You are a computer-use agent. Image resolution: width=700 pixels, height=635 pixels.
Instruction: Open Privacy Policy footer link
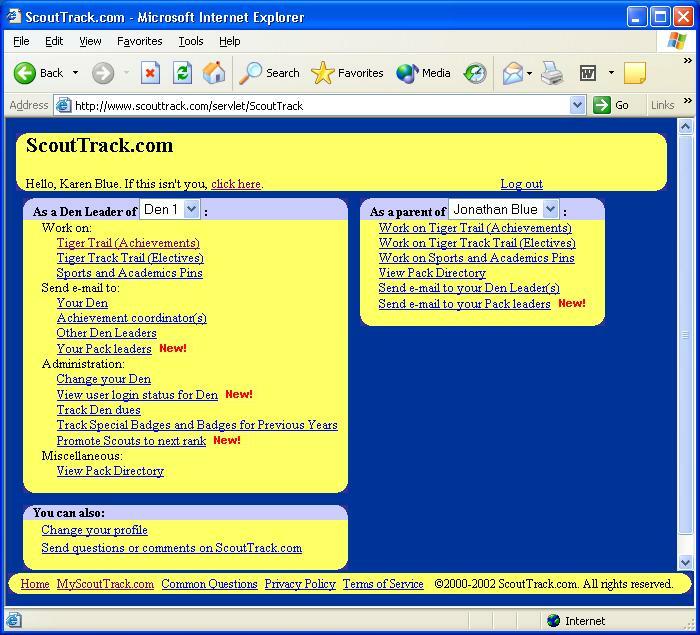click(x=300, y=584)
